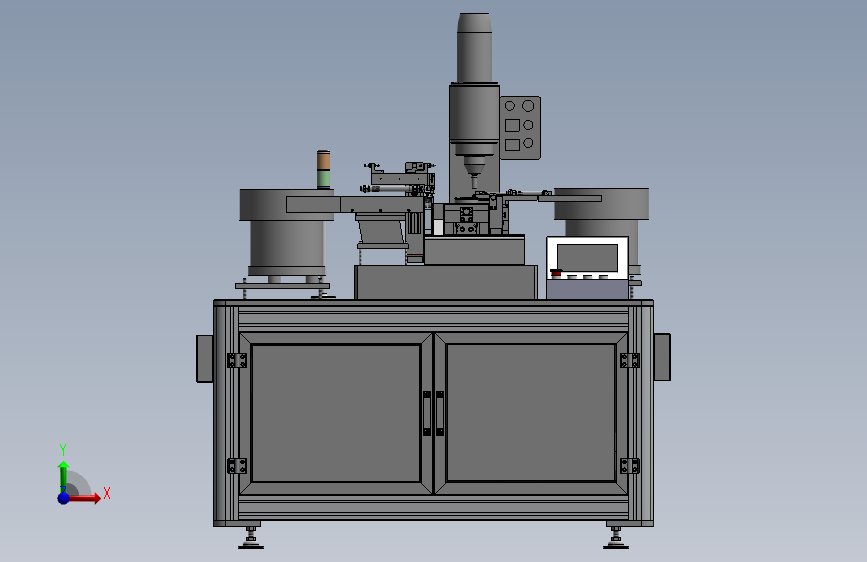
Task: Select the right leveling foot
Action: (x=615, y=537)
